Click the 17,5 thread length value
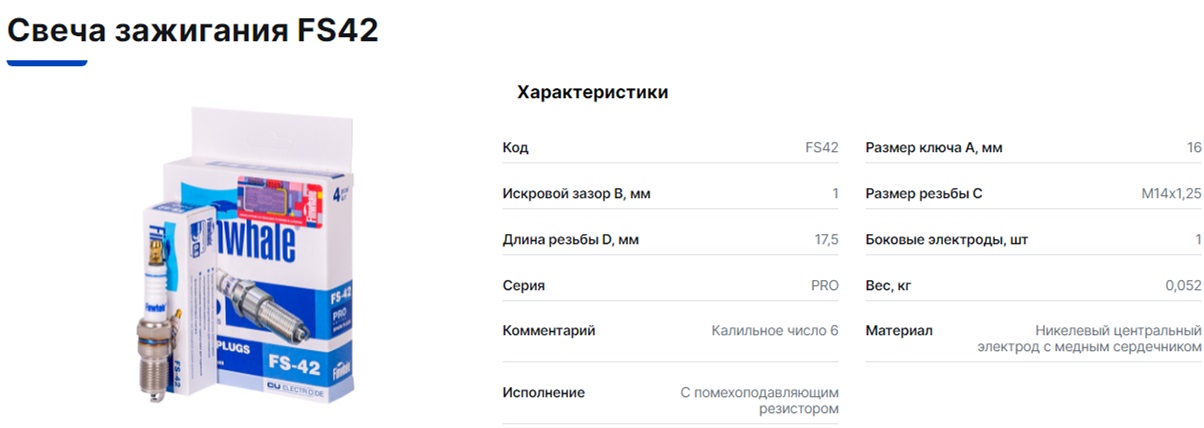The height and width of the screenshot is (428, 1204). (826, 240)
